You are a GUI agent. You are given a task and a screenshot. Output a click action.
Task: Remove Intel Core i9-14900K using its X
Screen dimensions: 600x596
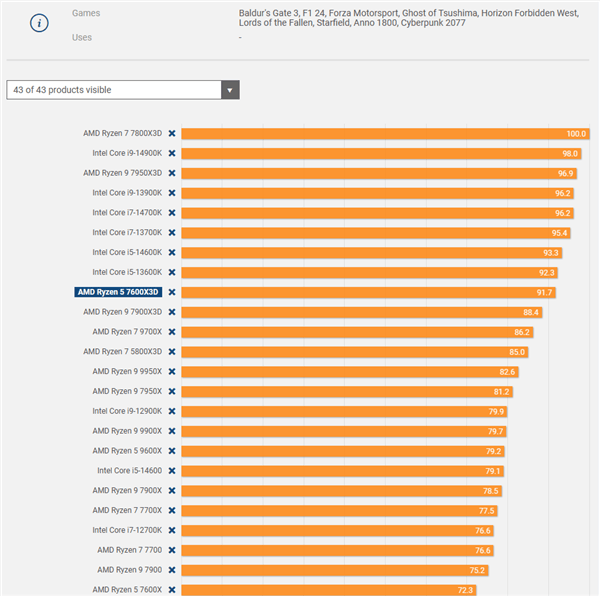(172, 153)
